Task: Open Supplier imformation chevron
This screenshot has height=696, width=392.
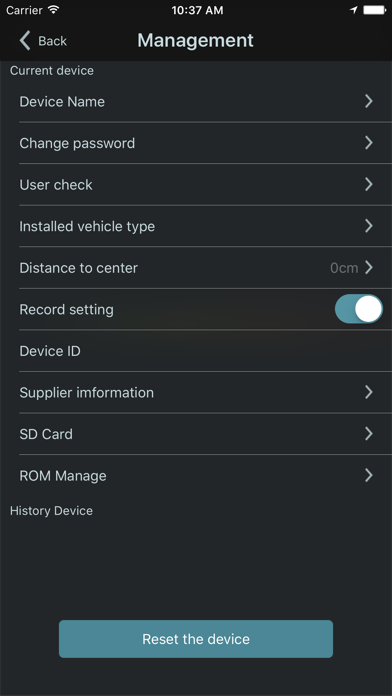Action: point(368,392)
